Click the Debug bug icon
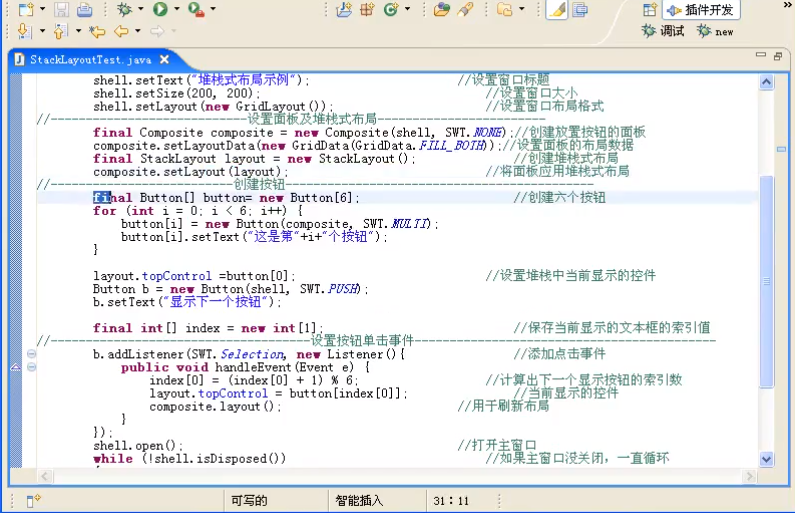Screen dimensions: 795x513 [x=124, y=9]
